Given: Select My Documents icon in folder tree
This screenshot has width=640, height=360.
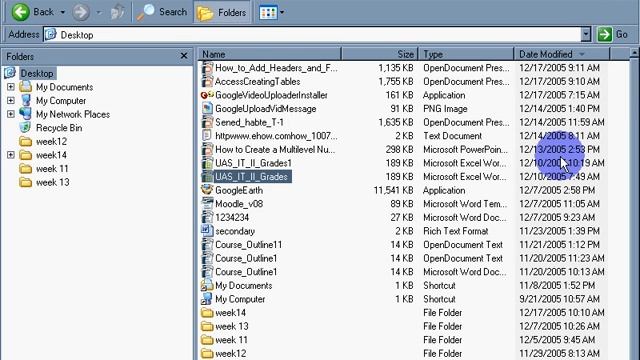Looking at the screenshot, I should coord(25,87).
